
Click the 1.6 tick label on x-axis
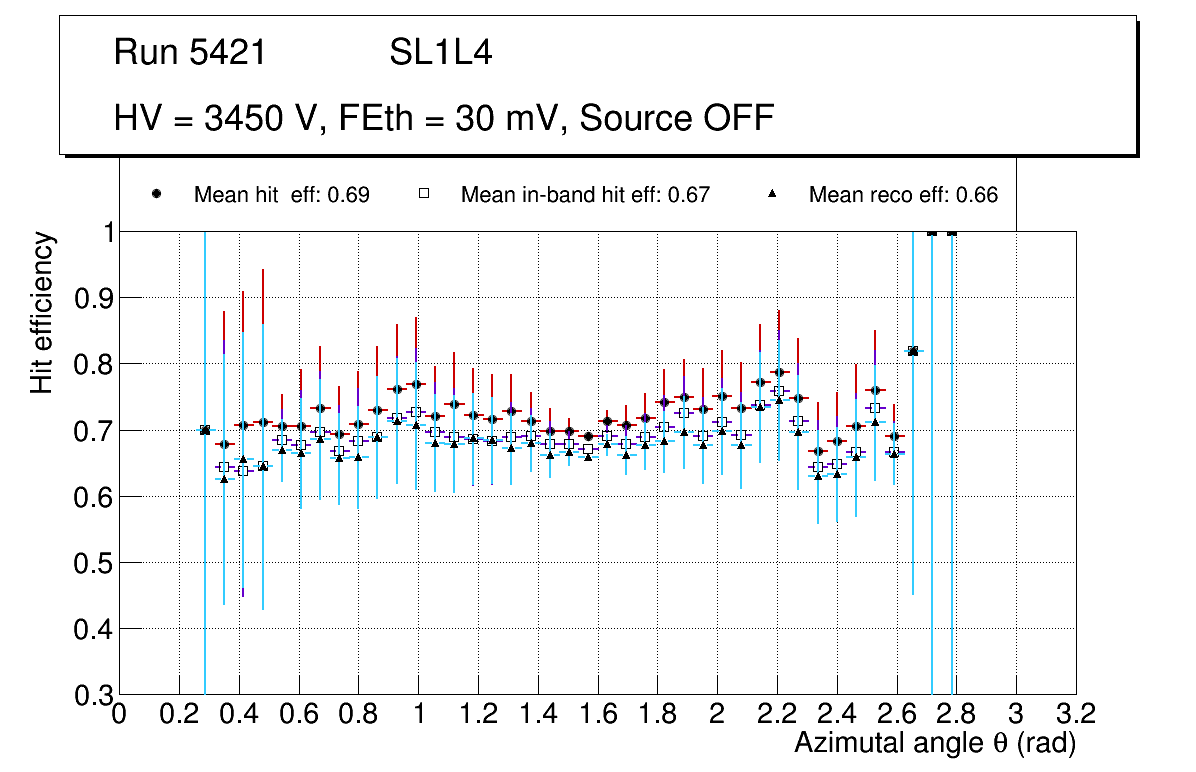pos(597,713)
